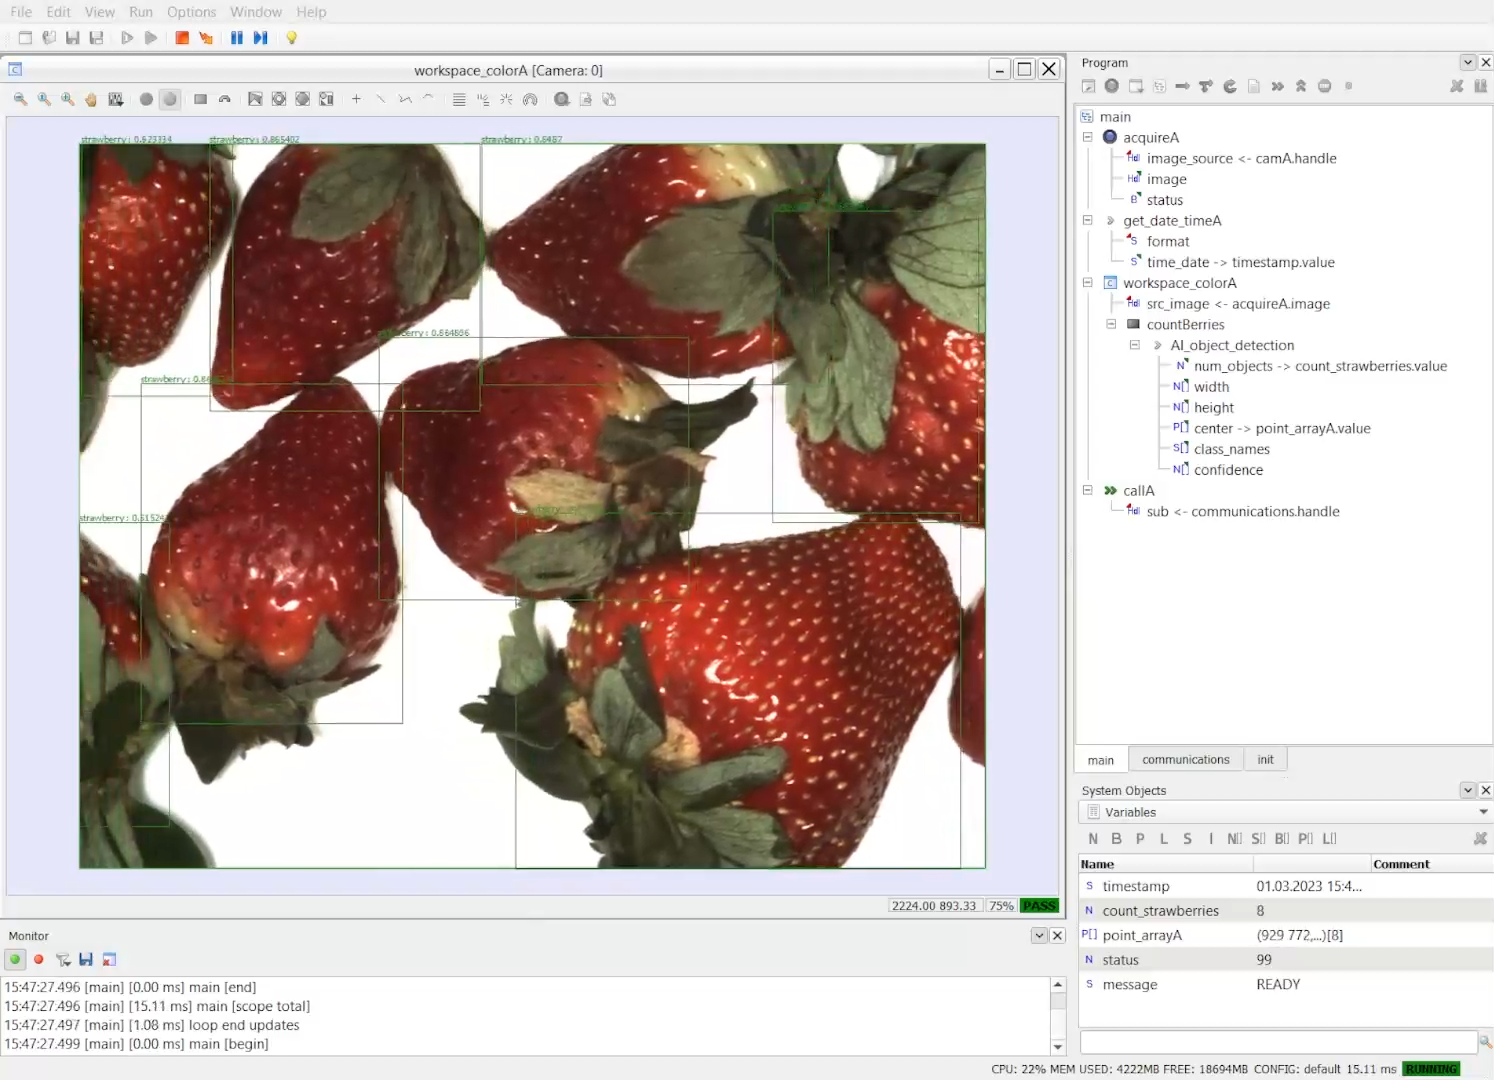Open the Run menu

pyautogui.click(x=141, y=12)
